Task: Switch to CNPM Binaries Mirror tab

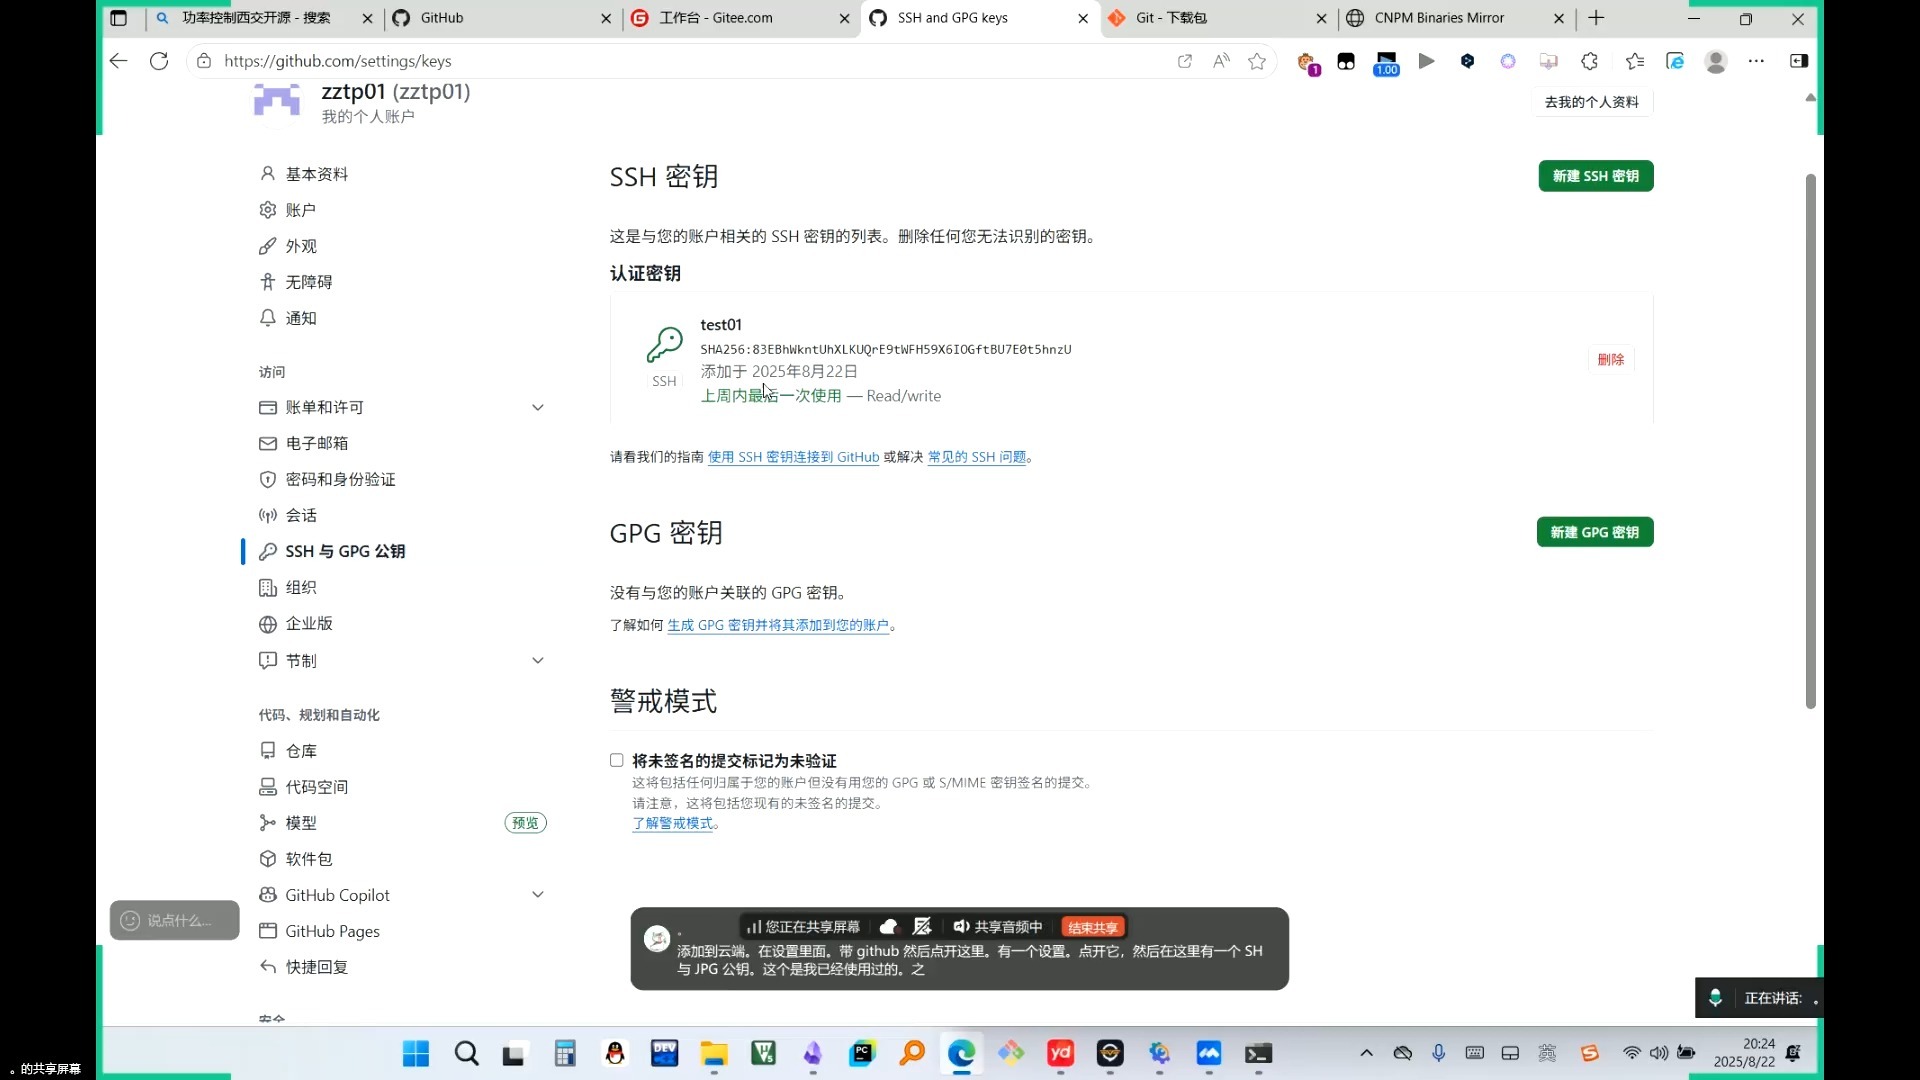Action: (1455, 18)
